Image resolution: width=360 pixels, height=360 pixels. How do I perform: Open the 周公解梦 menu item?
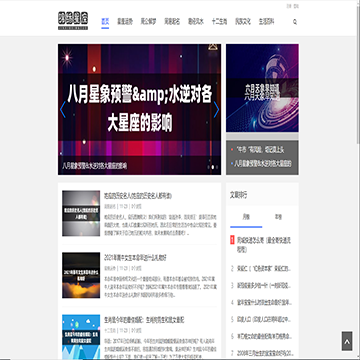tap(148, 22)
